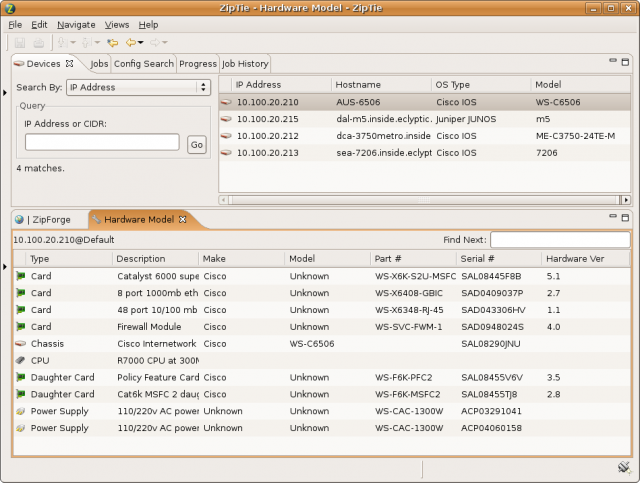Close the Hardware Model tab
Screen dimensions: 640x483
click(182, 220)
